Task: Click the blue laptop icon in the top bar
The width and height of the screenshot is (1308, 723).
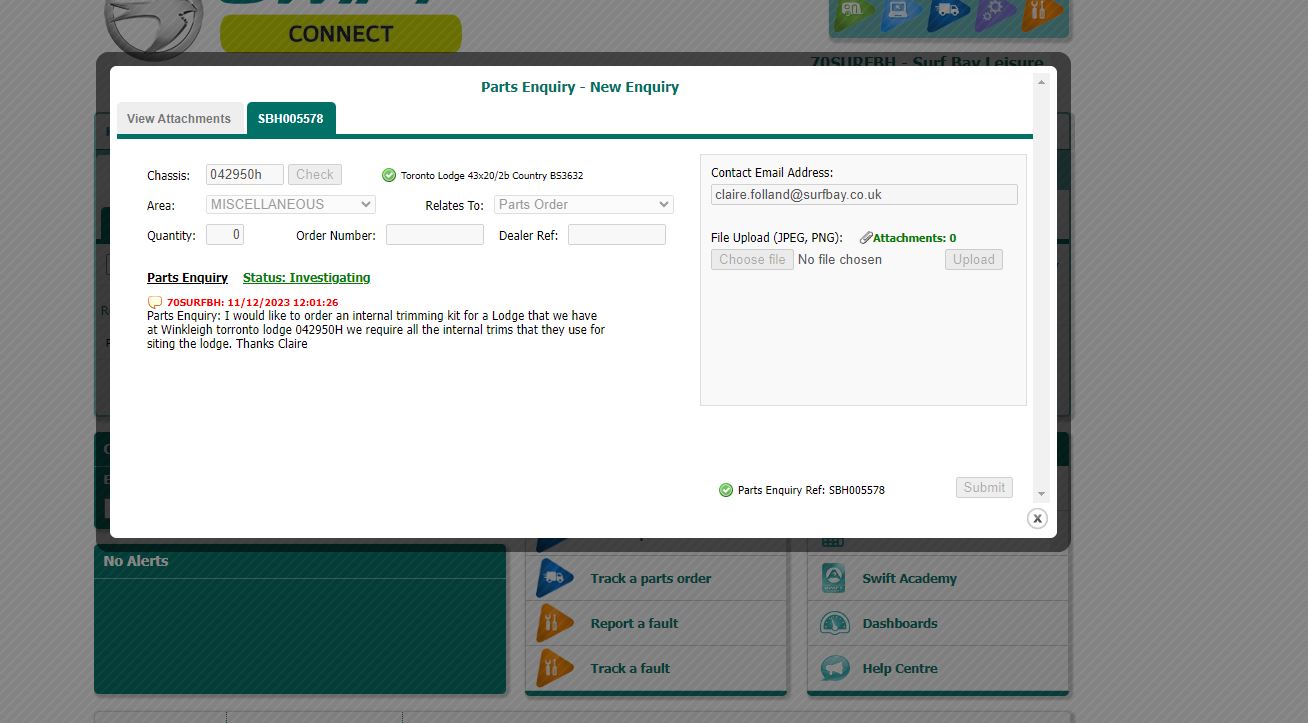Action: pos(901,13)
